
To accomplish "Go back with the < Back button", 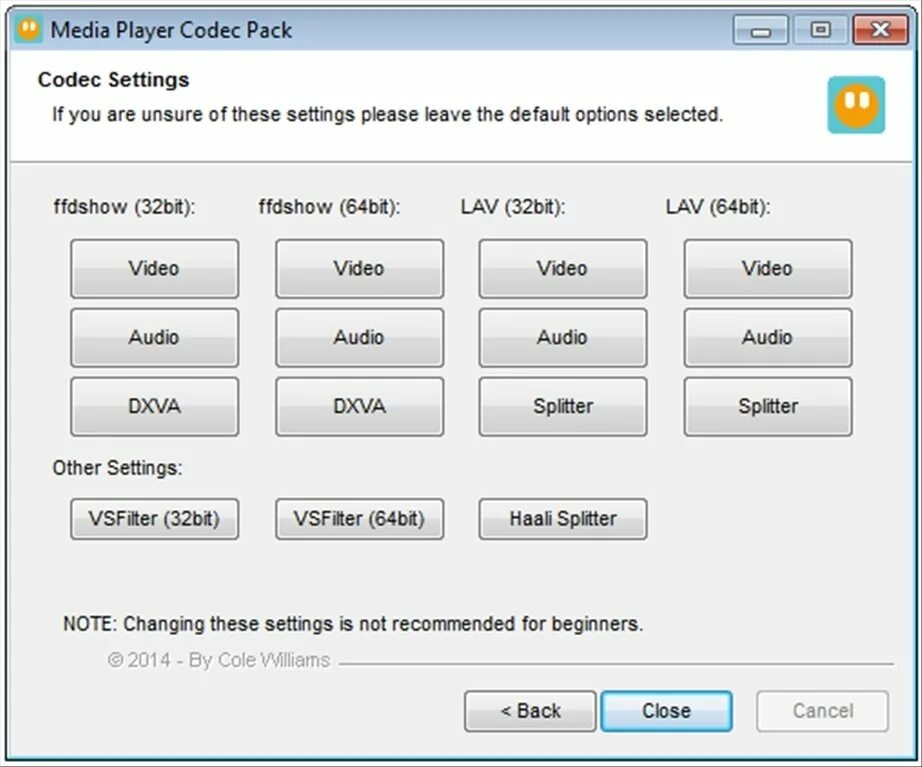I will coord(530,711).
